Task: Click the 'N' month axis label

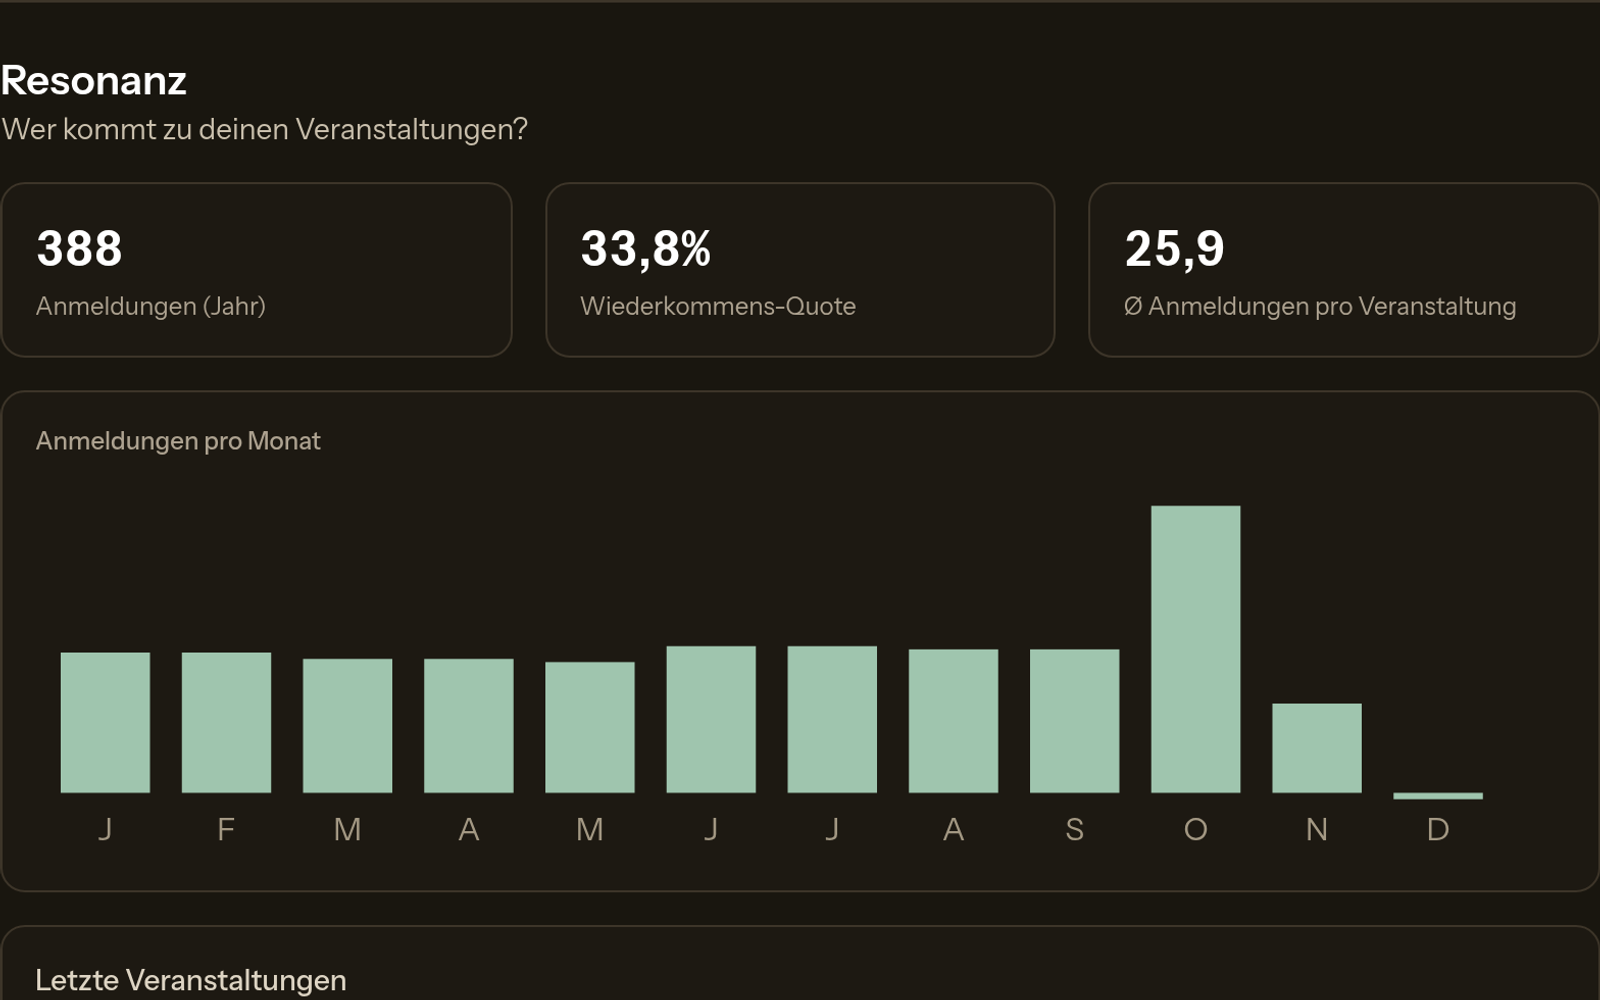Action: click(x=1316, y=829)
